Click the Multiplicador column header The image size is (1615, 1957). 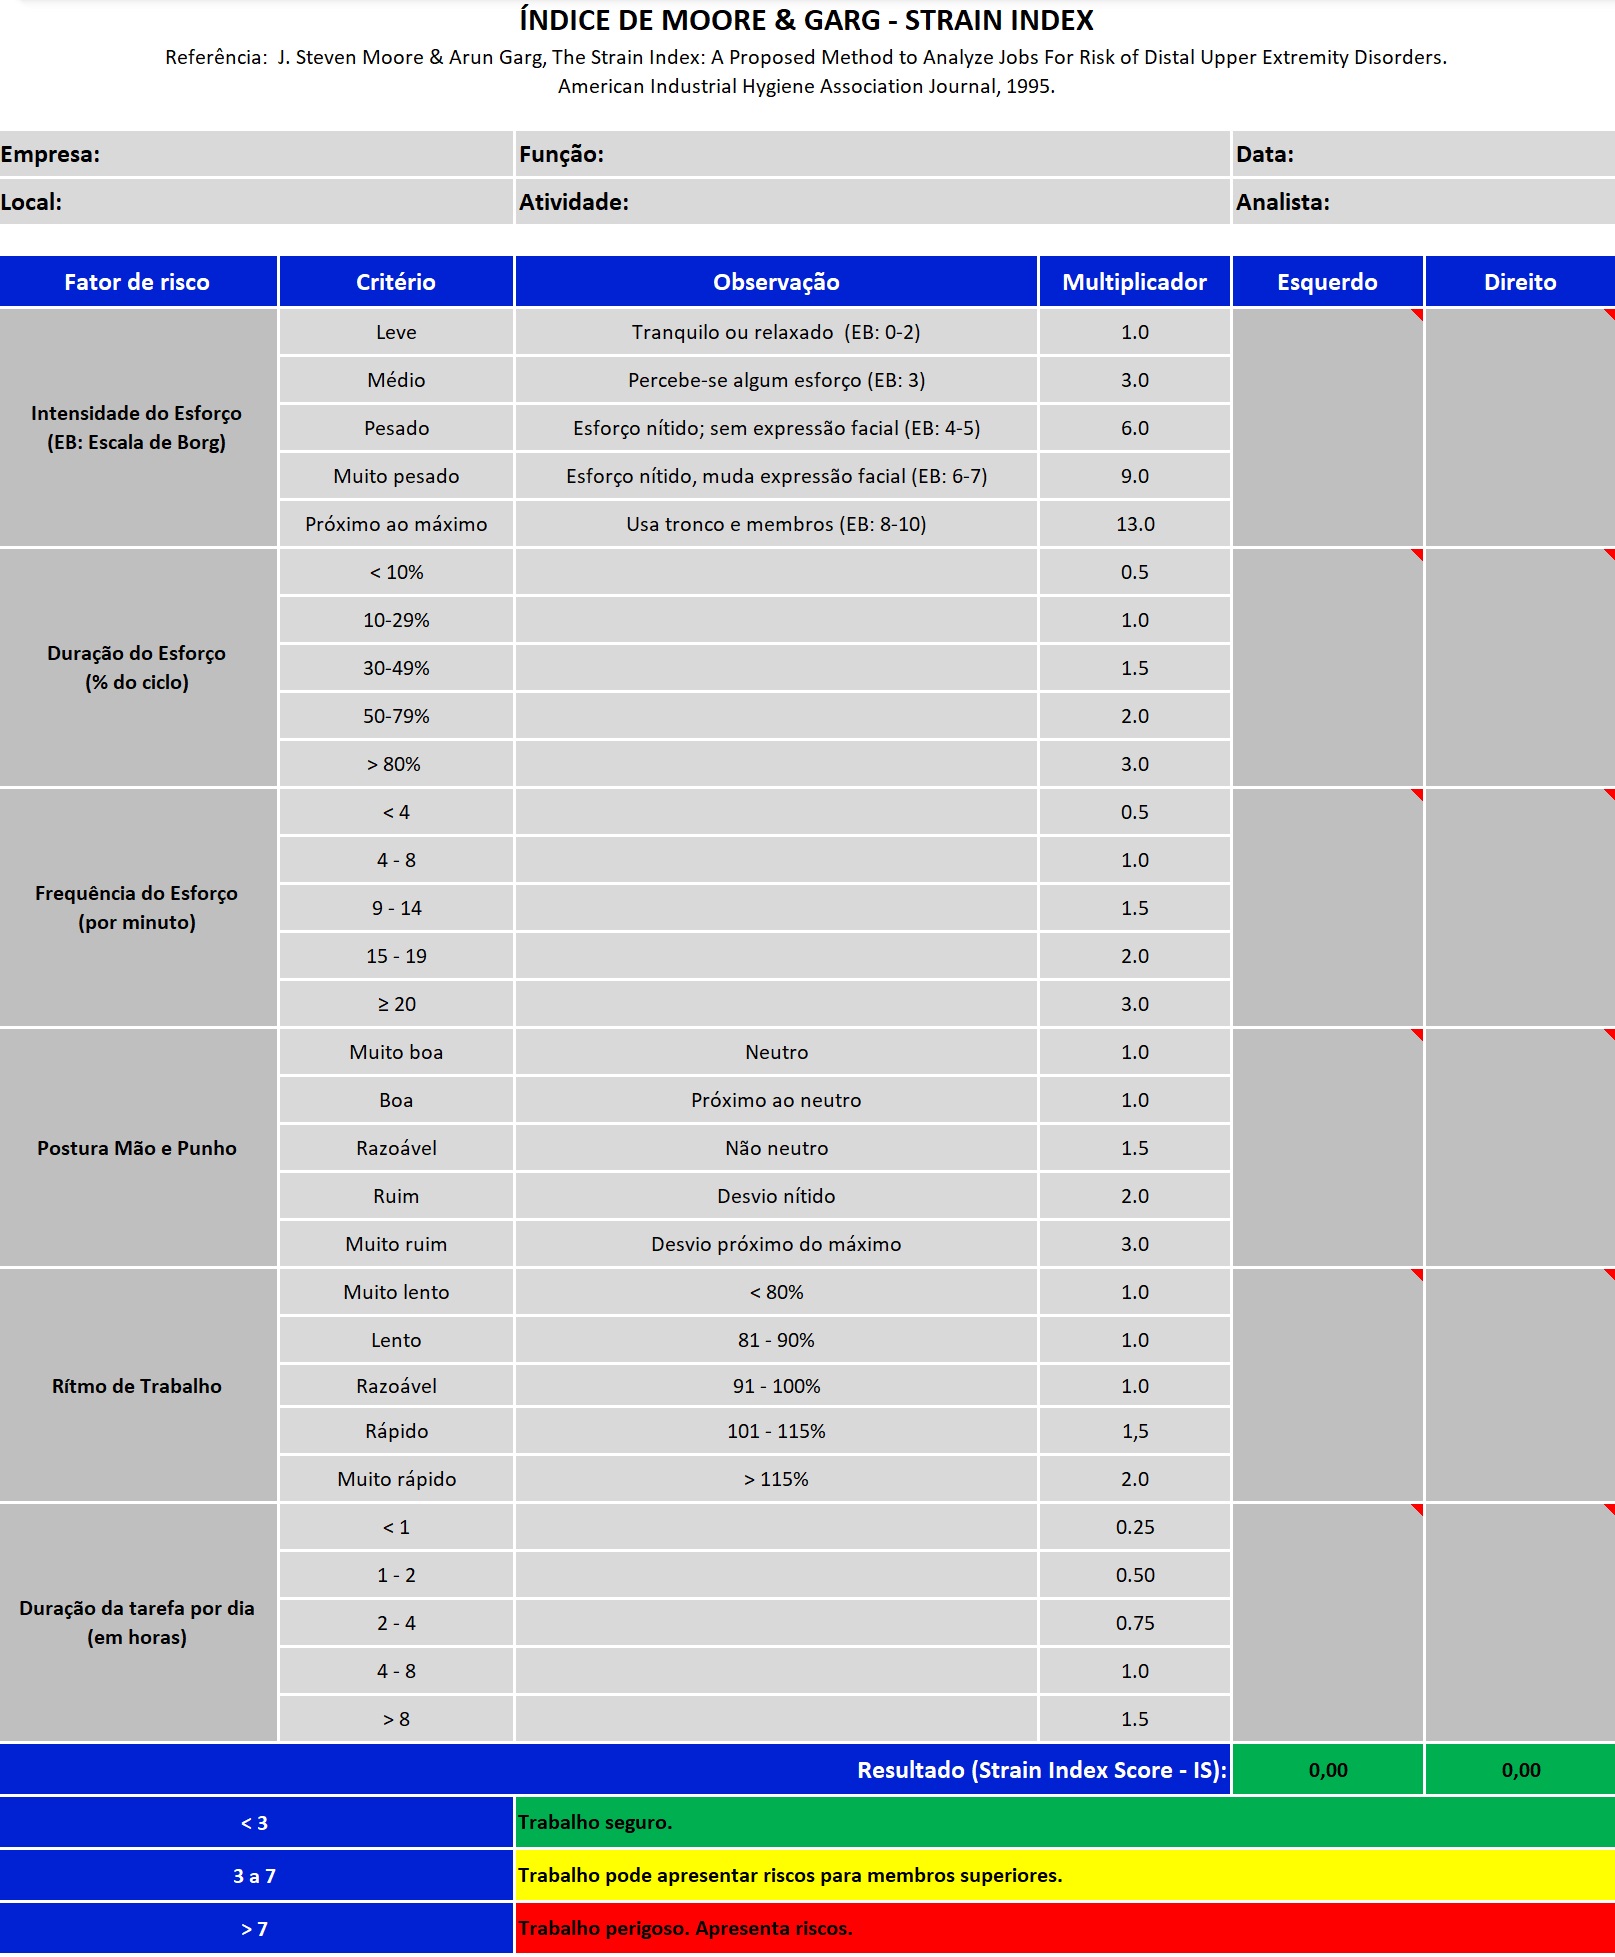tap(1134, 282)
